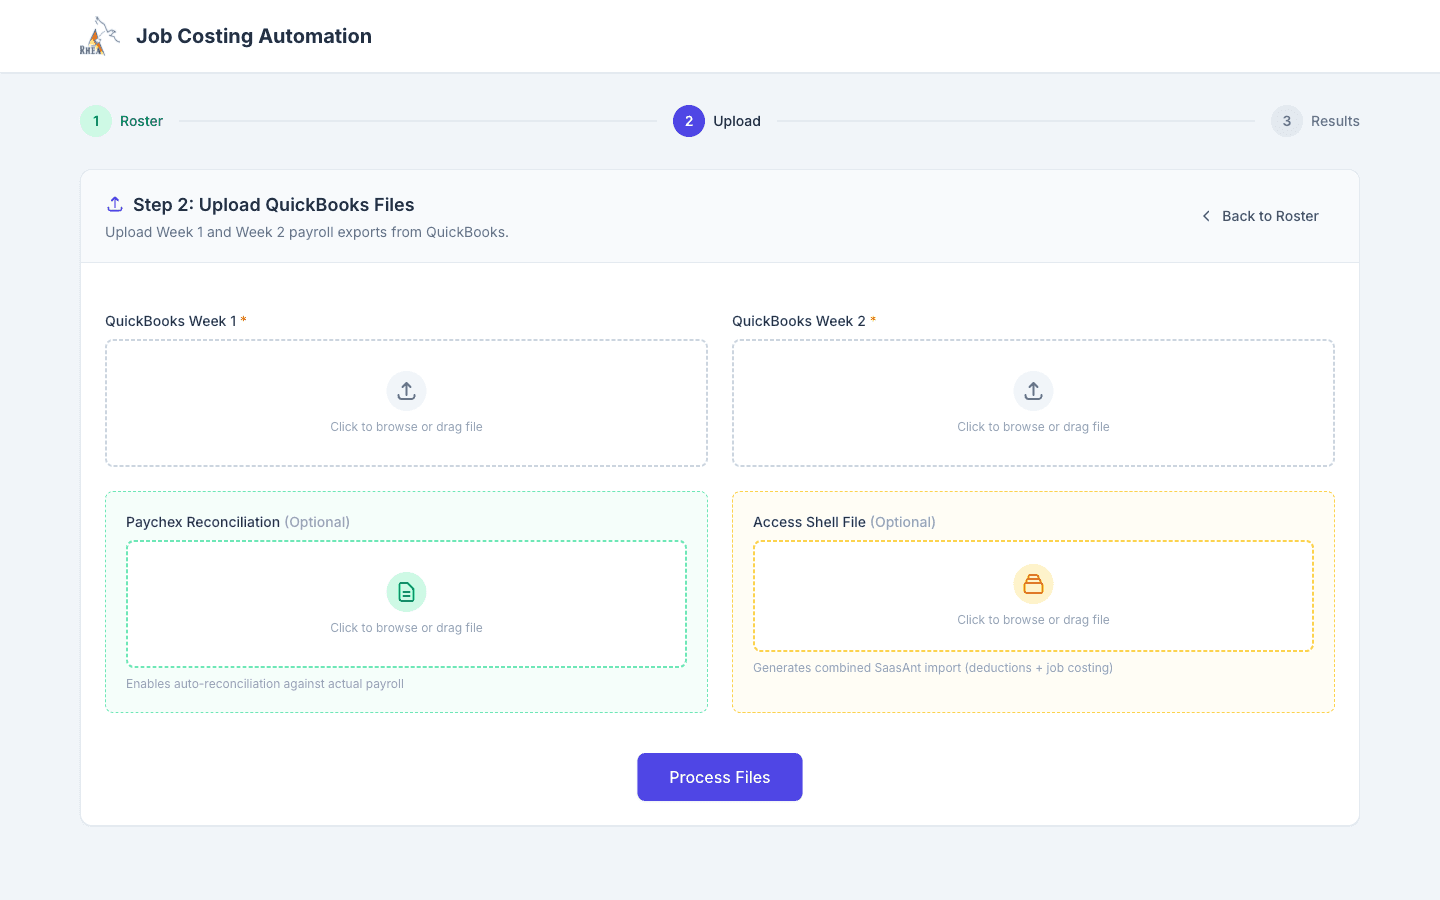
Task: Select step 2 Upload circle
Action: point(689,121)
